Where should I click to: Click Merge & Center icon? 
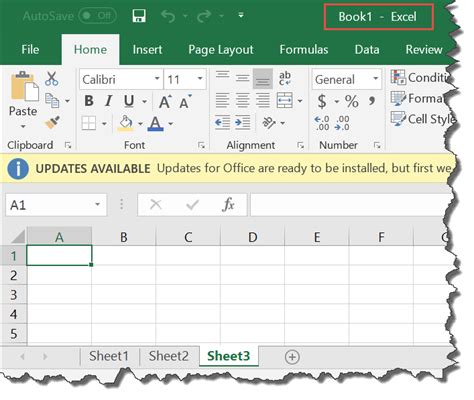pyautogui.click(x=284, y=100)
